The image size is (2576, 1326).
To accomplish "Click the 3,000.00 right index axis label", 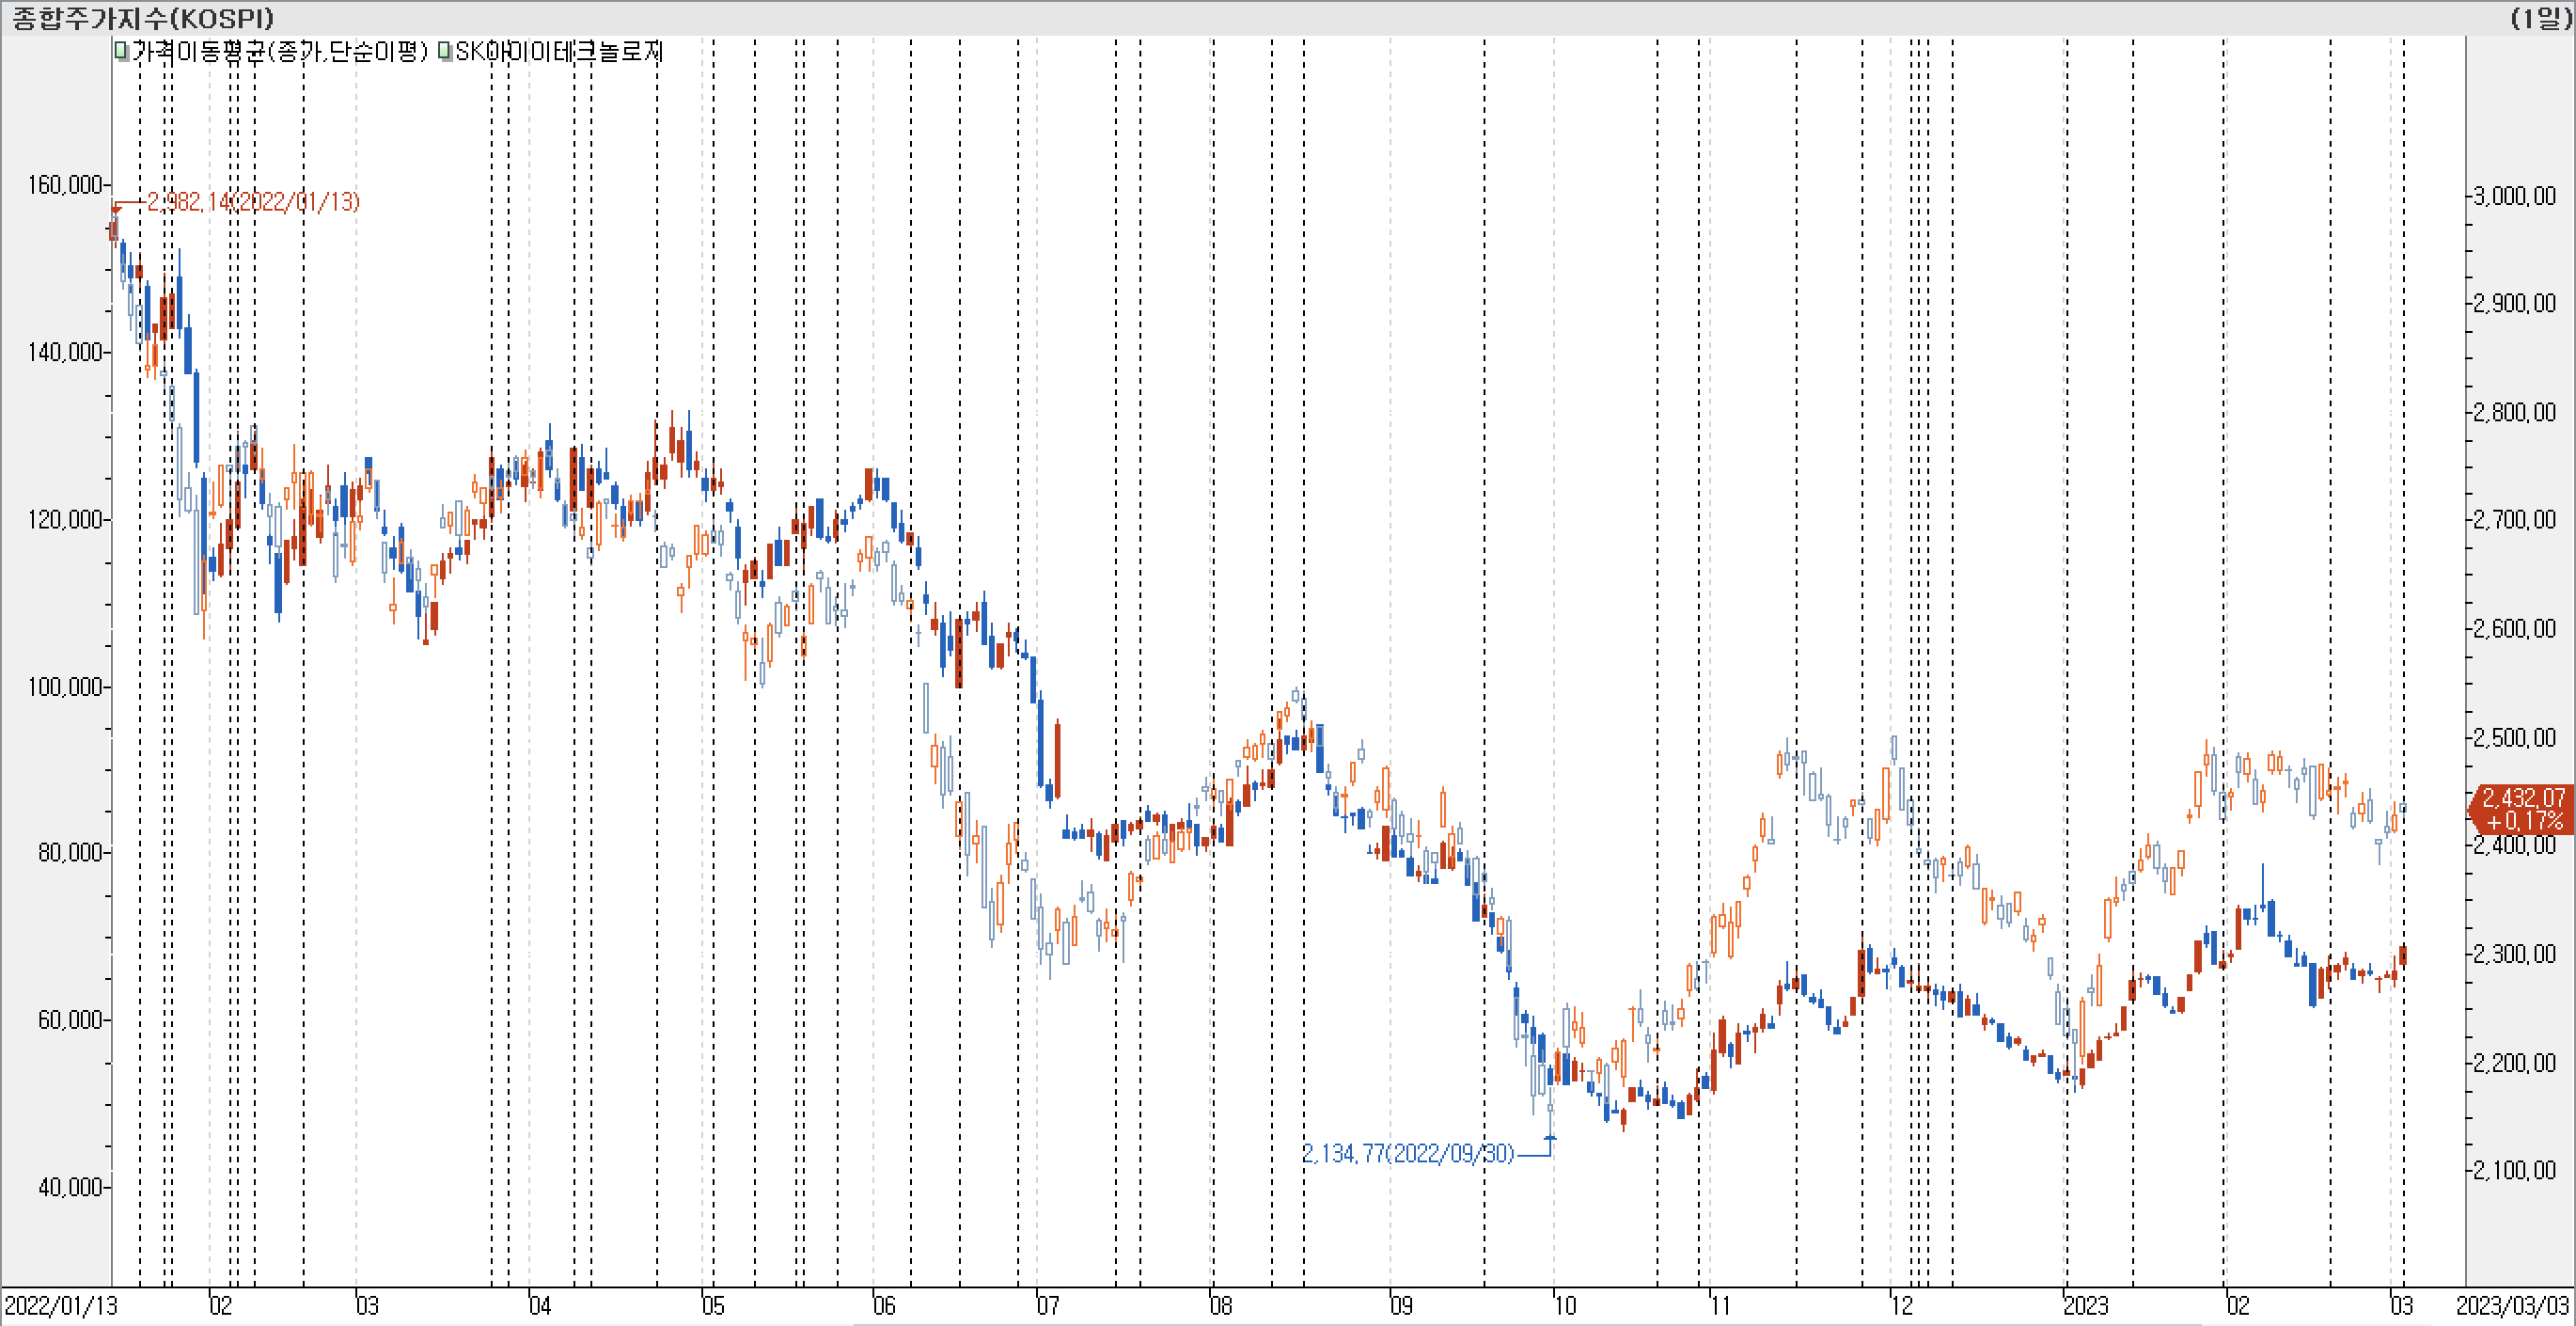I will coord(2514,196).
